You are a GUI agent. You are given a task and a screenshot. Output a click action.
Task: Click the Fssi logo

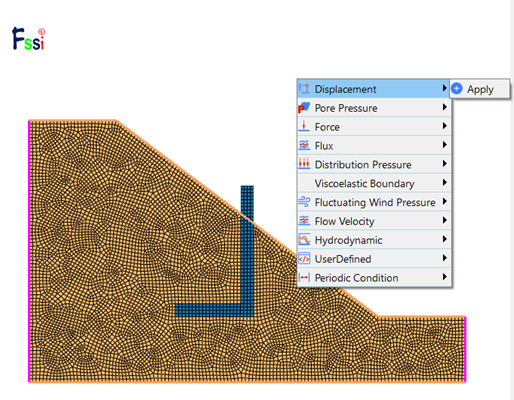[x=29, y=39]
